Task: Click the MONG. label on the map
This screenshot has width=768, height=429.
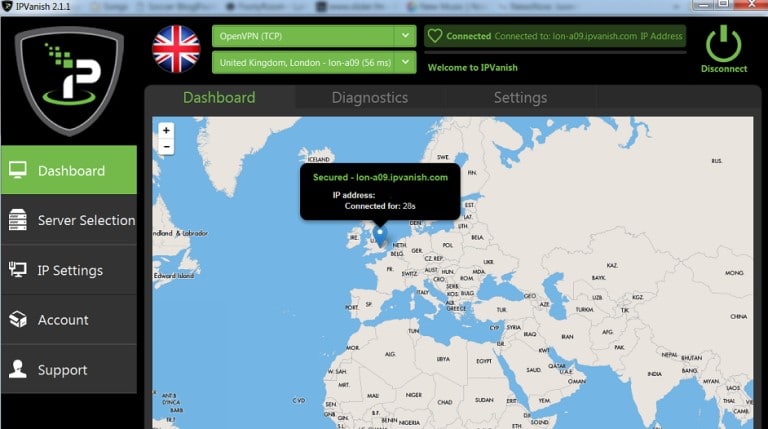Action: tap(734, 273)
